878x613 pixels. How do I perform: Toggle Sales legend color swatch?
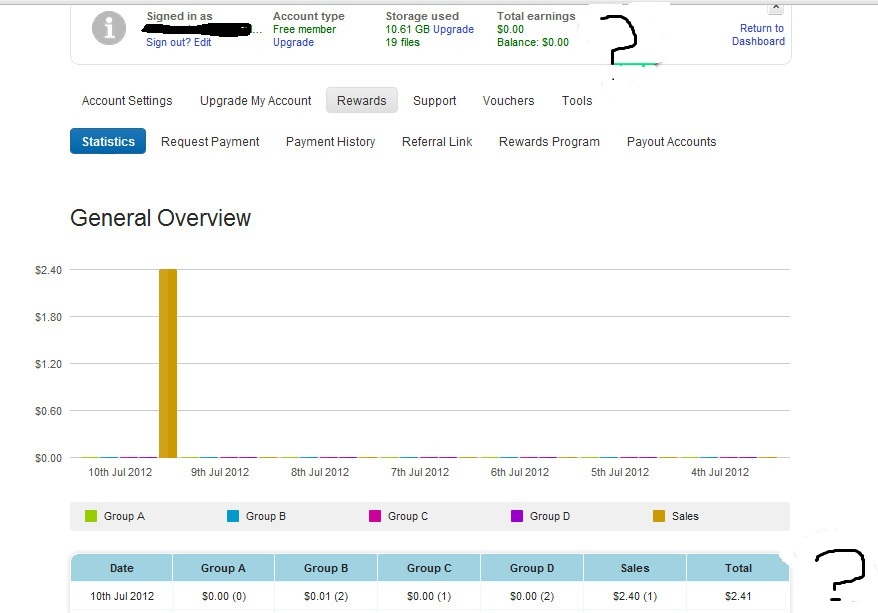[x=659, y=516]
